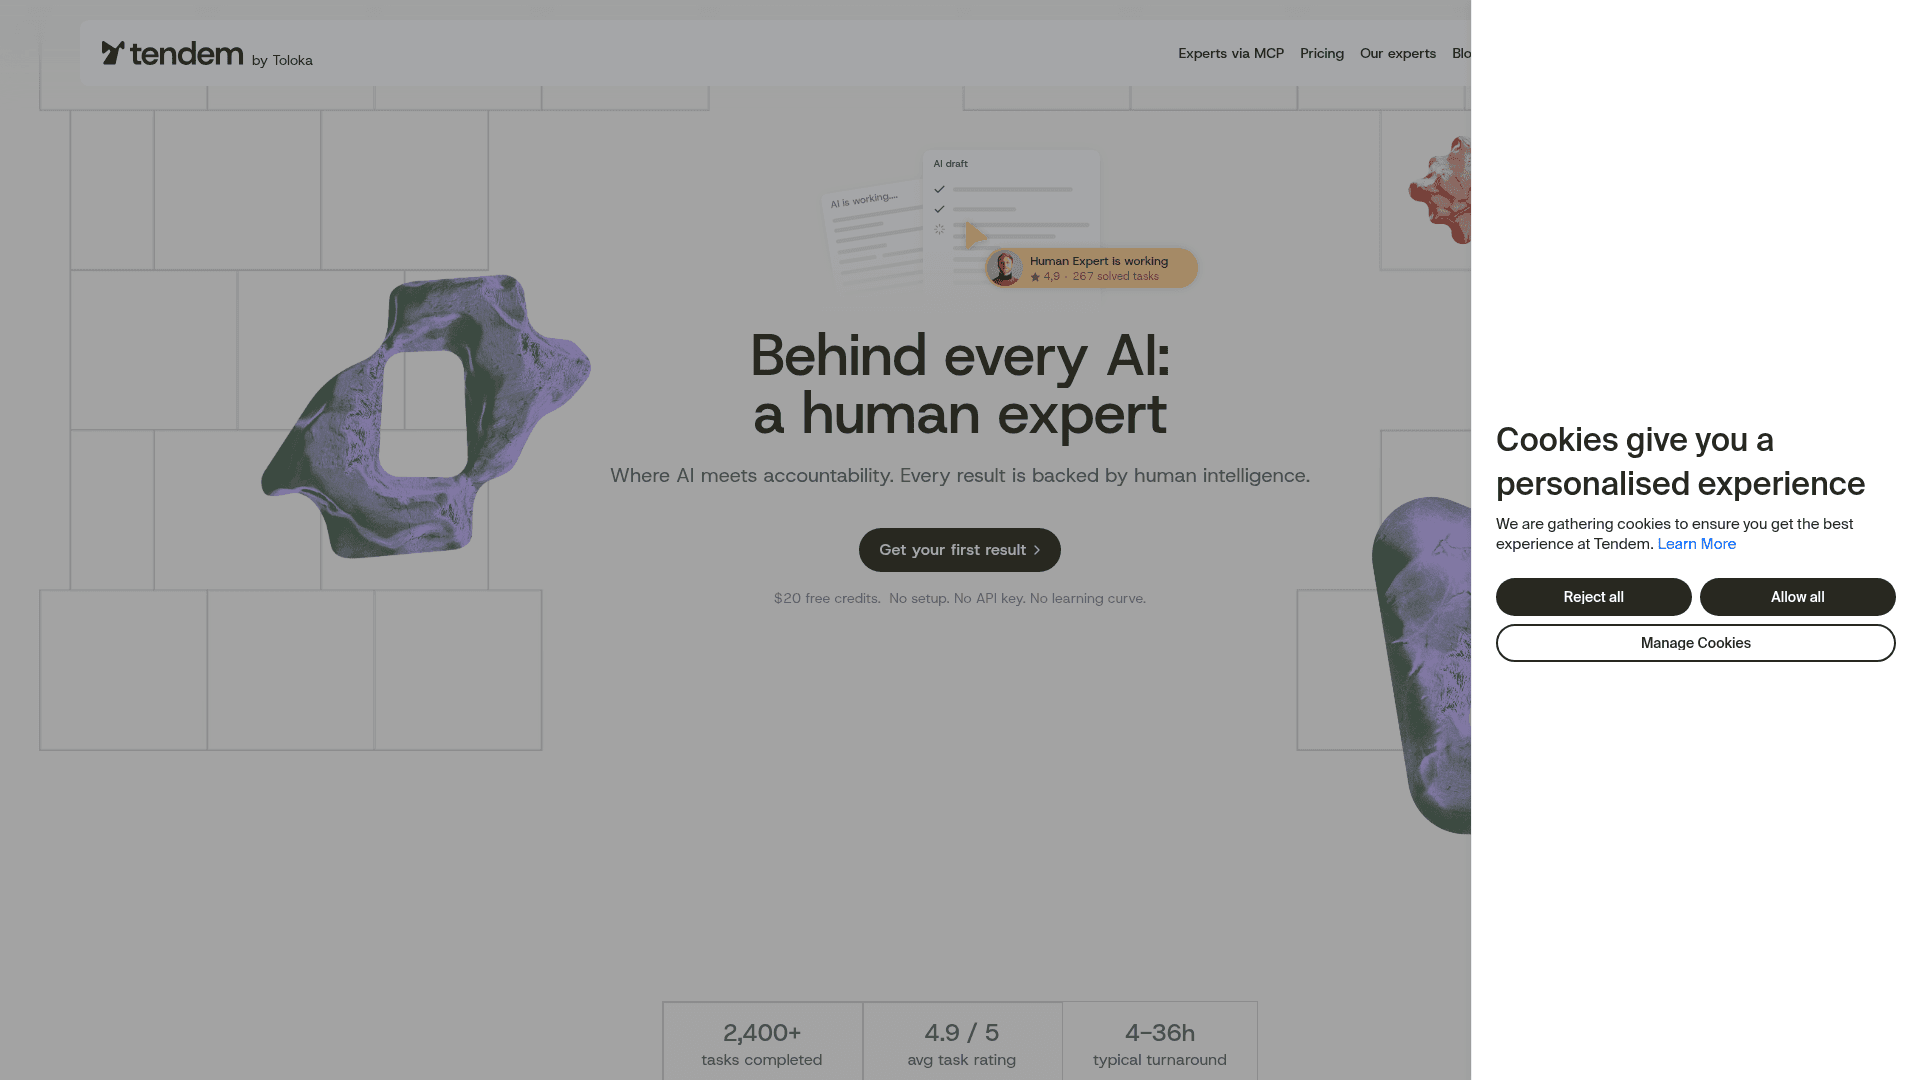Click the orange play arrow in AI draft
The height and width of the screenshot is (1080, 1920).
[976, 236]
